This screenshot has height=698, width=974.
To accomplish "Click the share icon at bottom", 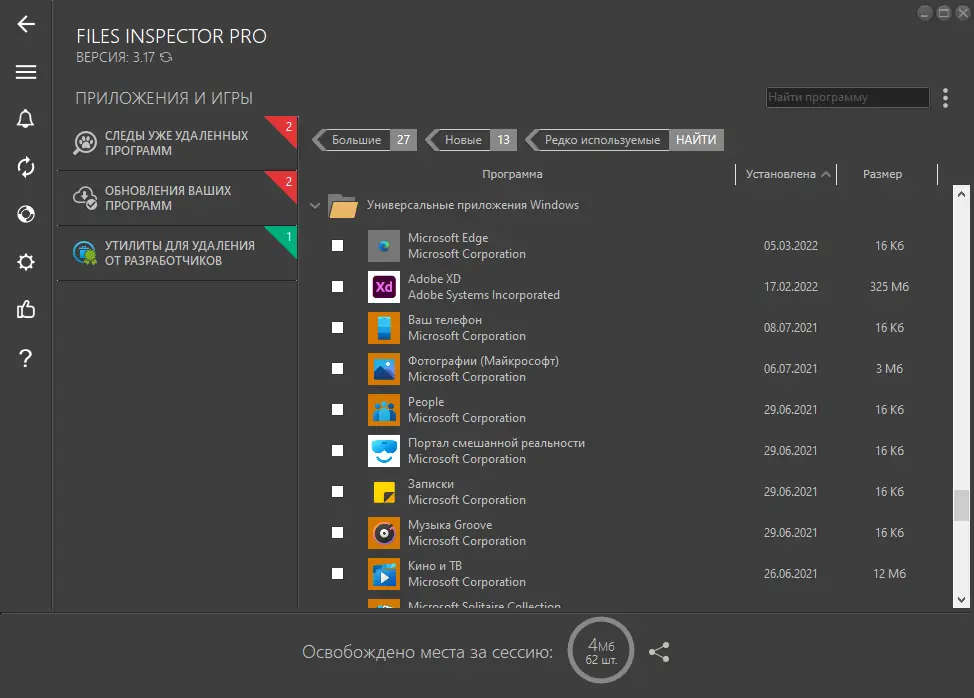I will [x=659, y=652].
